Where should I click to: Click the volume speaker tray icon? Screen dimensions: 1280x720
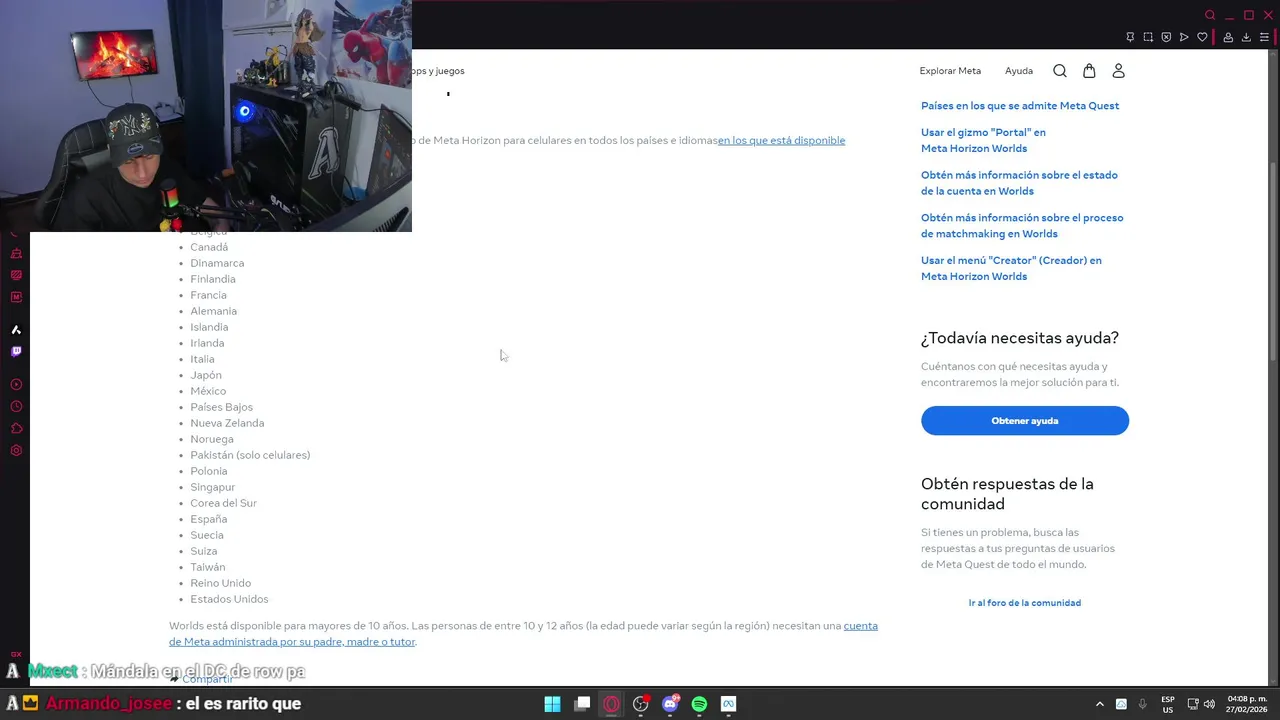point(1210,704)
